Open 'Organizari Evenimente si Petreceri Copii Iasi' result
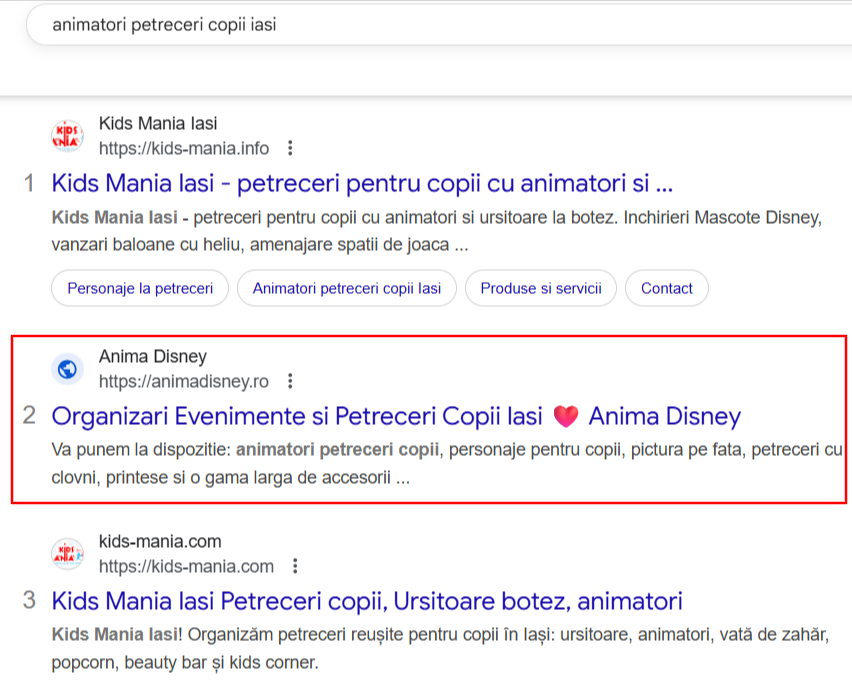Viewport: 852px width, 697px height. 396,416
